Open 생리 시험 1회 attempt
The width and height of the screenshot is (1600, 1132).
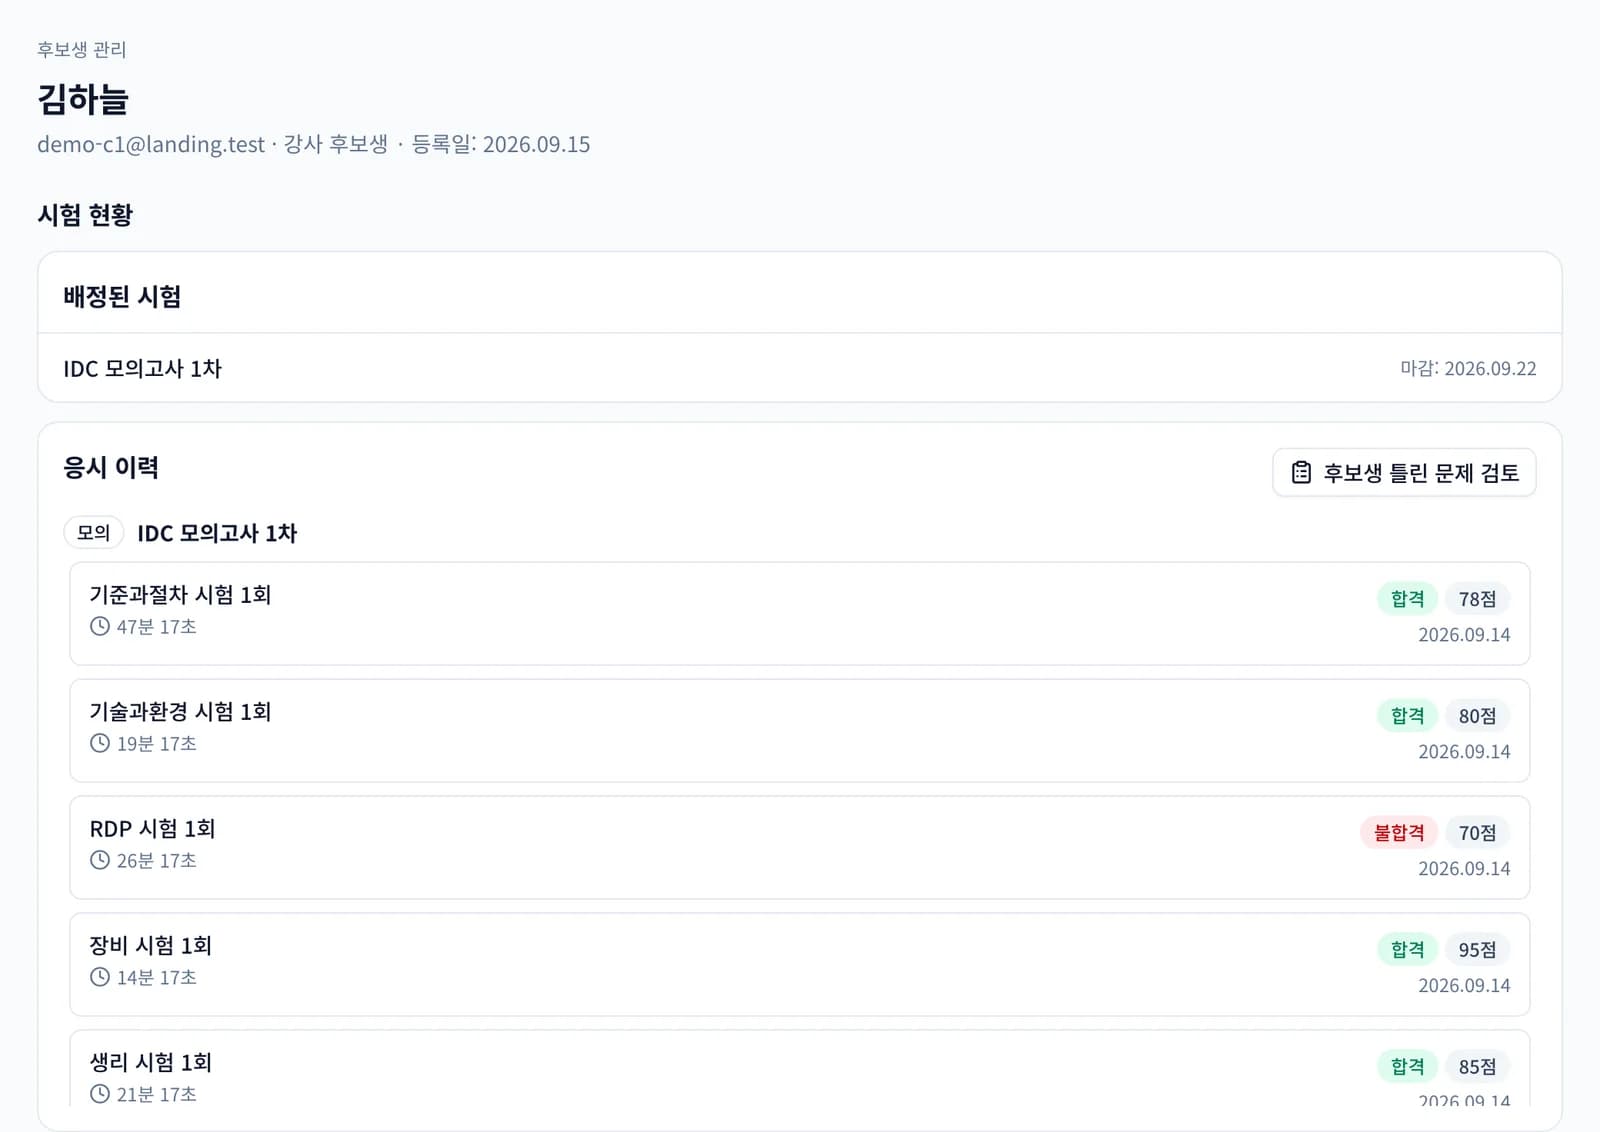pyautogui.click(x=800, y=1068)
